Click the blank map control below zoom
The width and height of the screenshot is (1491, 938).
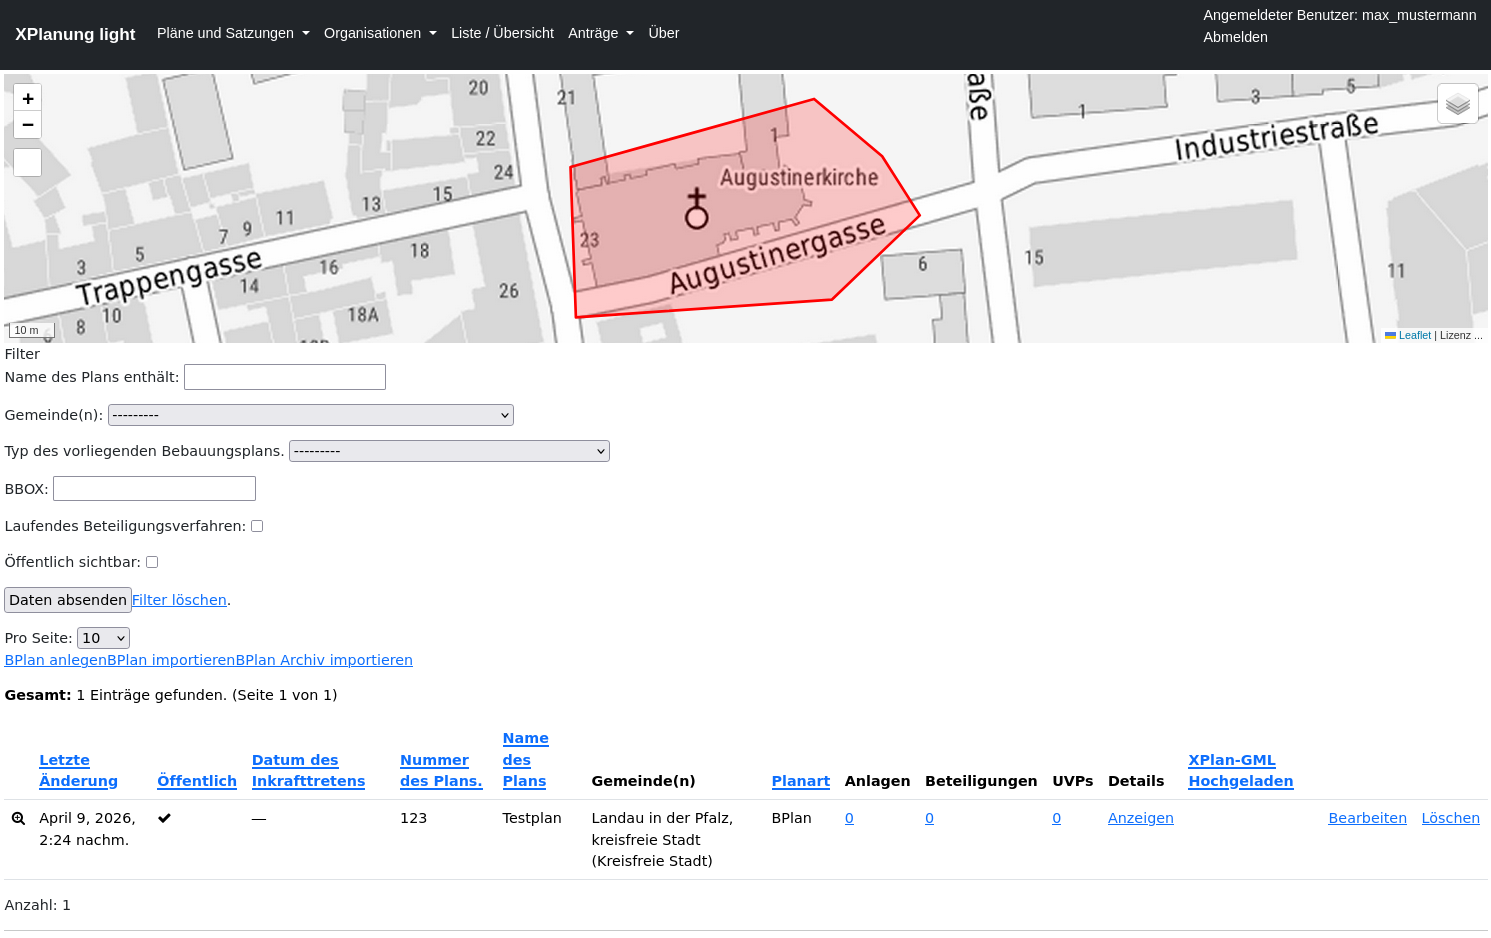pos(28,162)
